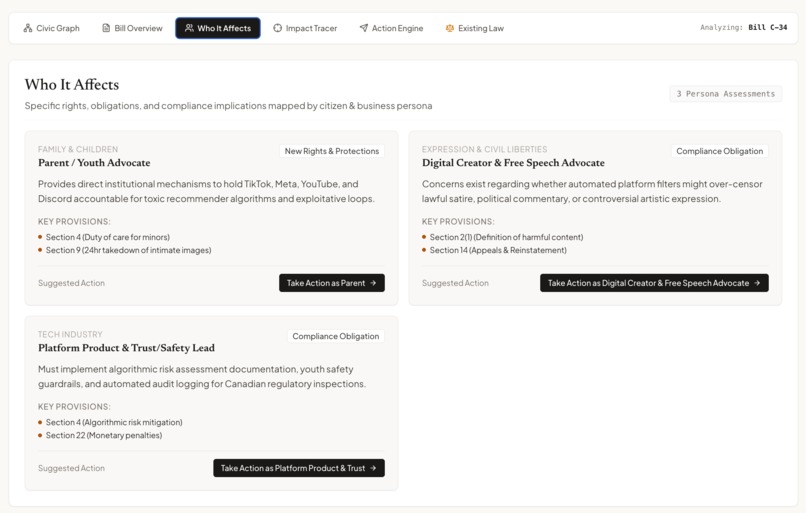Open the Civic Graph tab

[x=51, y=28]
